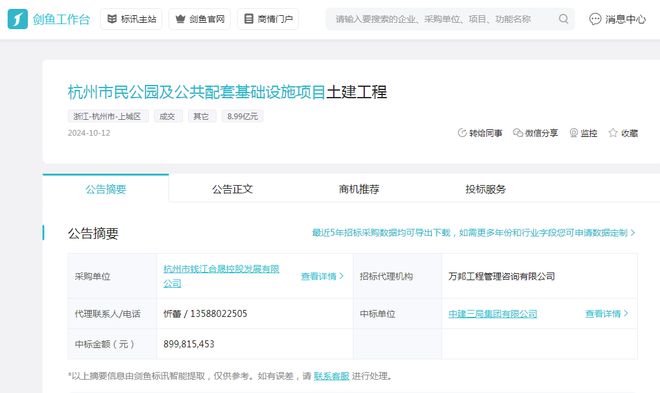This screenshot has height=393, width=660.
Task: Open the 商情门户 button
Action: point(268,19)
